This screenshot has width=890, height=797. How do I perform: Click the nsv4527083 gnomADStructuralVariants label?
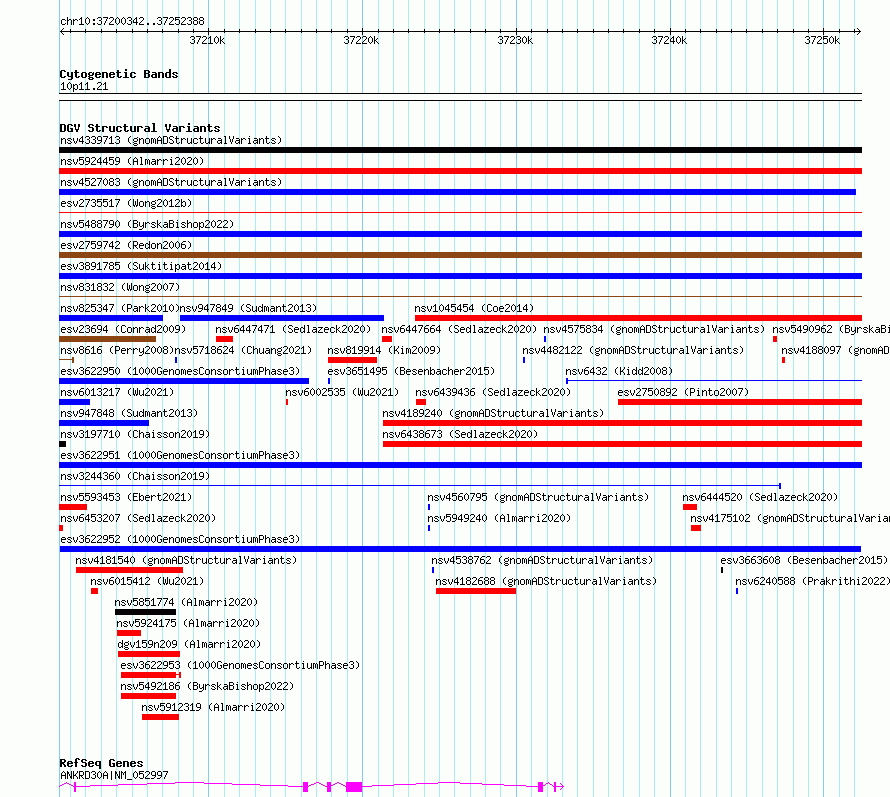(171, 182)
